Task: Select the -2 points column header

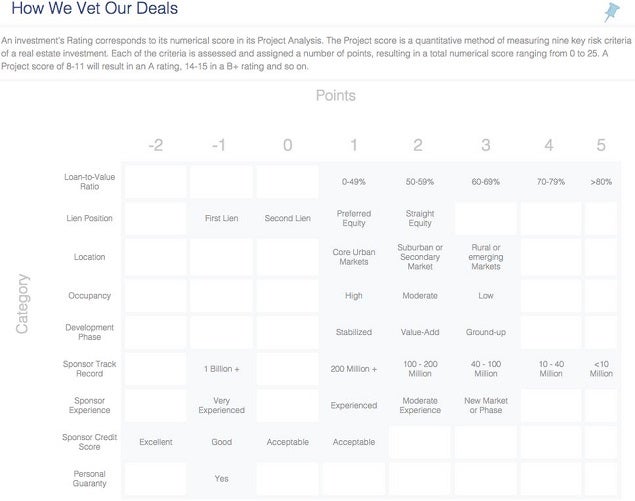Action: (156, 145)
